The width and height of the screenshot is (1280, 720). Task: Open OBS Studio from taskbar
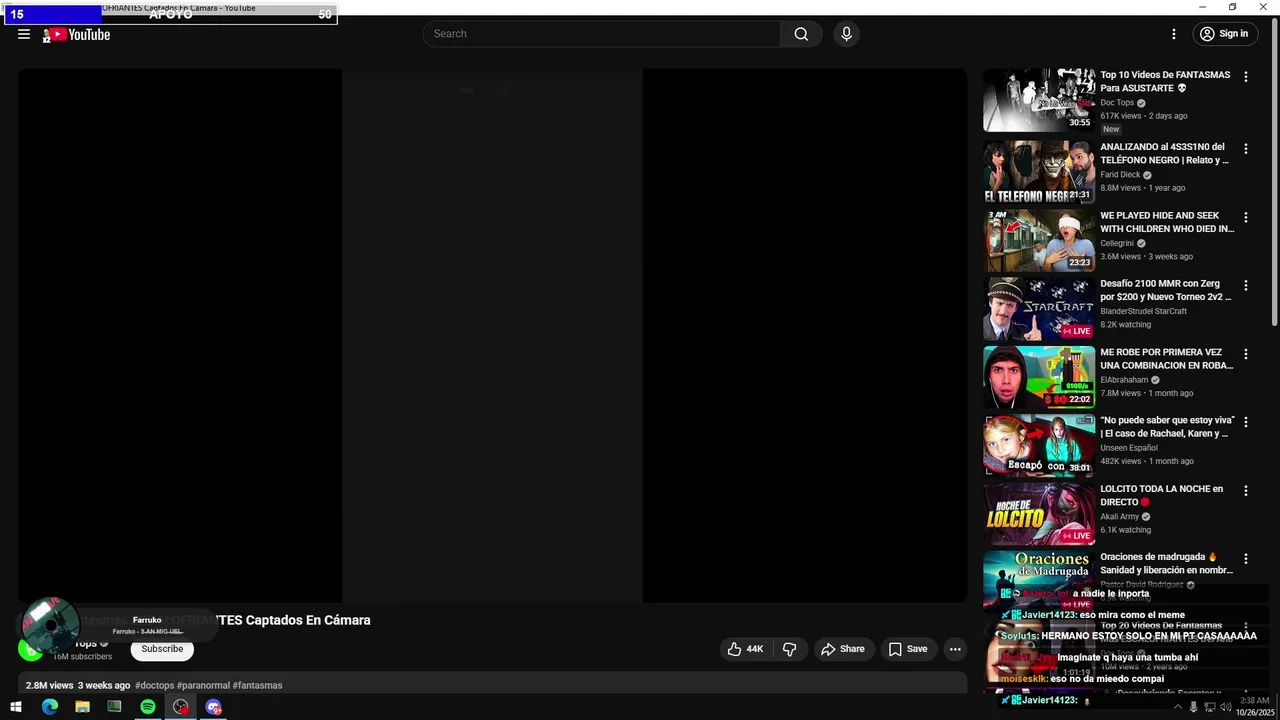coord(180,707)
